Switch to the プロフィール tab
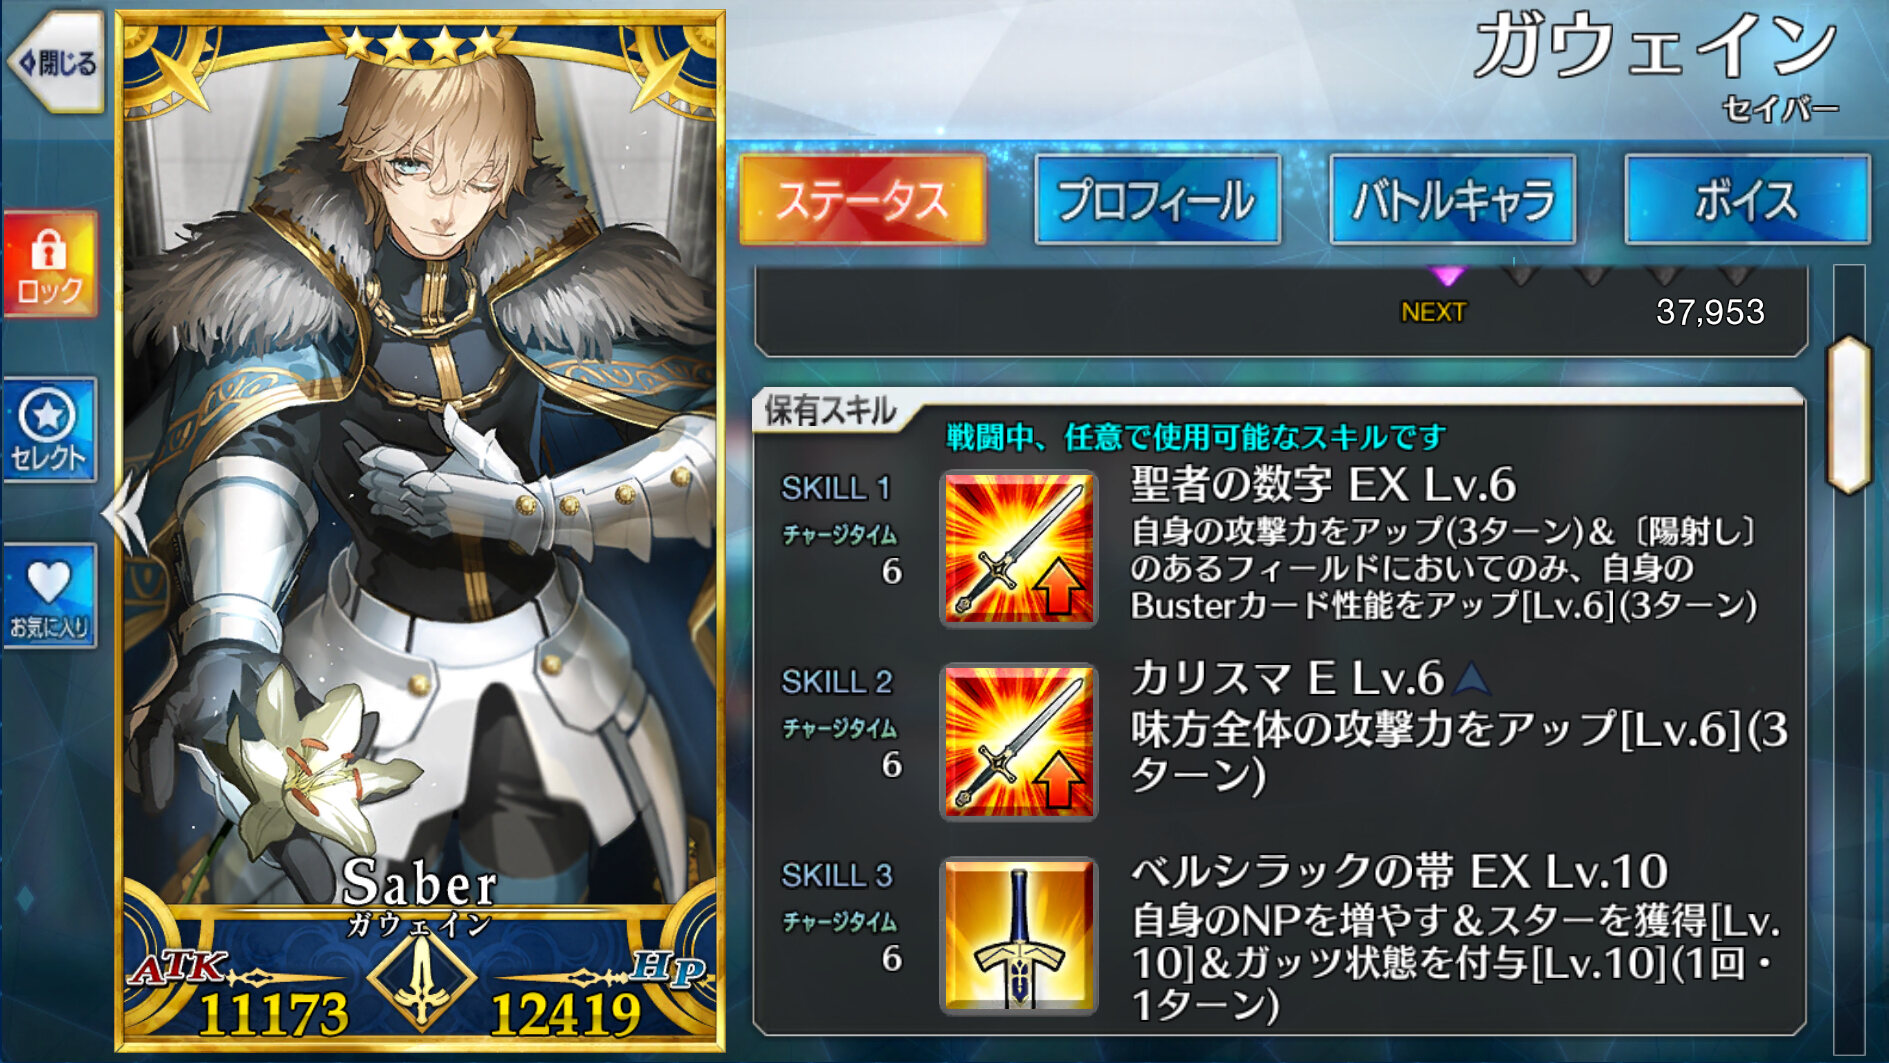This screenshot has width=1889, height=1063. 1157,200
